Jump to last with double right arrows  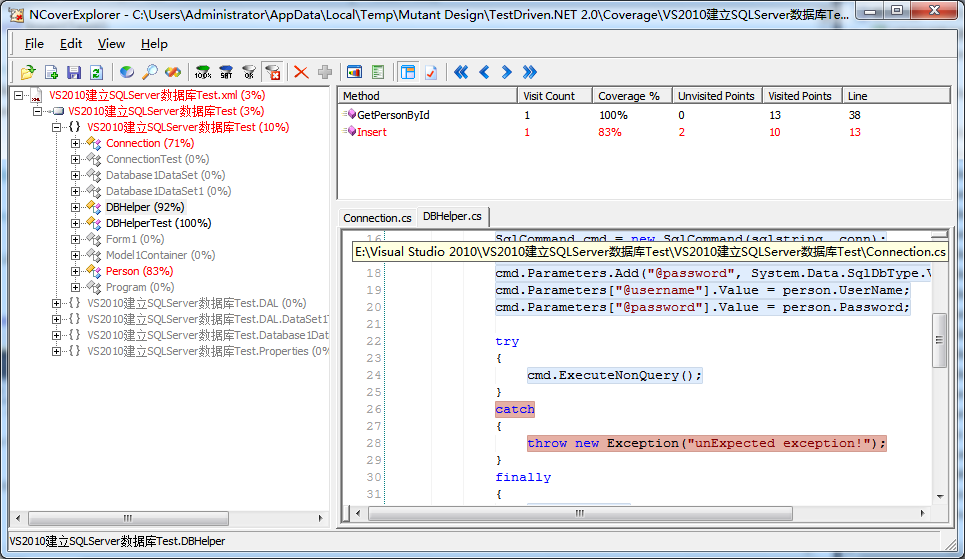point(529,73)
